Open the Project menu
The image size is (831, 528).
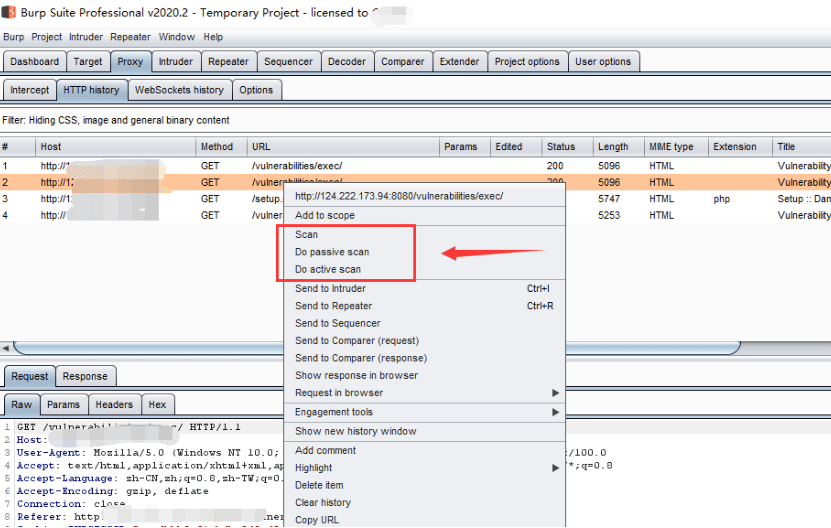pos(46,37)
